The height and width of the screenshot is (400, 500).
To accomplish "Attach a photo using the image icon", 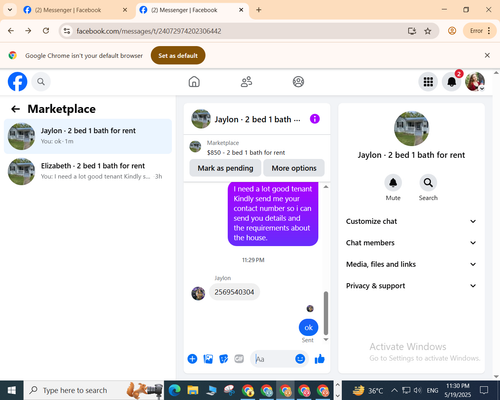I will (208, 359).
